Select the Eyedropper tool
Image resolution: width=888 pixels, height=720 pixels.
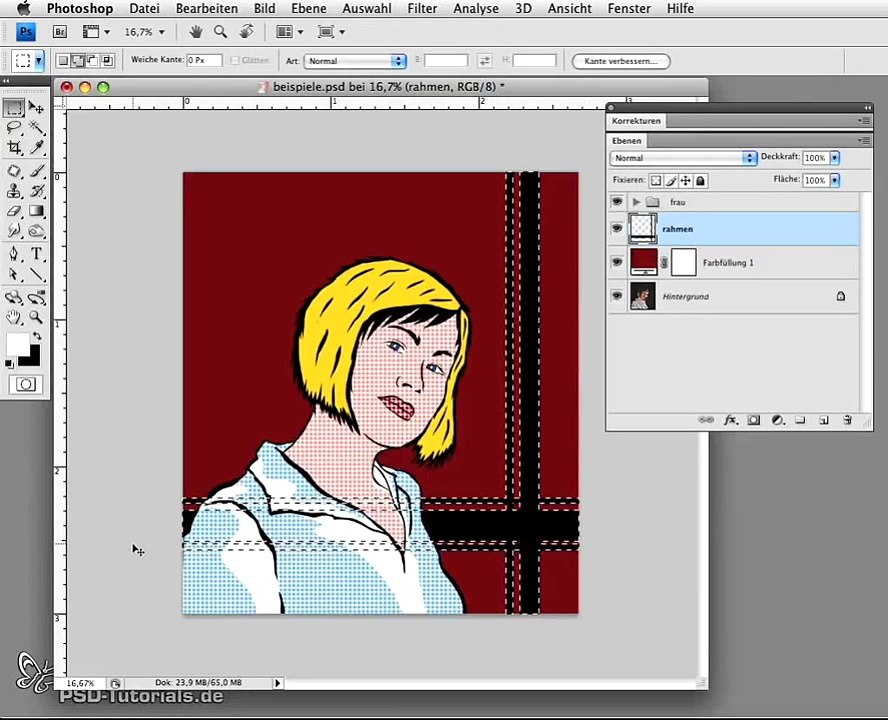tap(36, 147)
